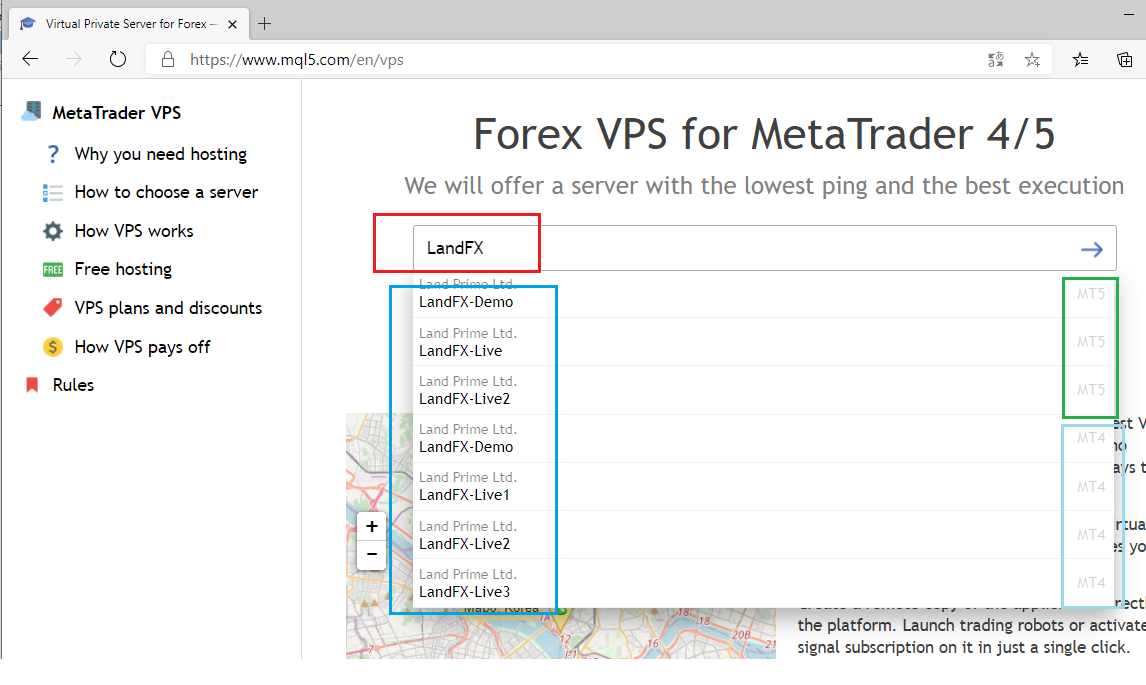The image size is (1146, 685).
Task: Minimize the browser window
Action: [1128, 15]
